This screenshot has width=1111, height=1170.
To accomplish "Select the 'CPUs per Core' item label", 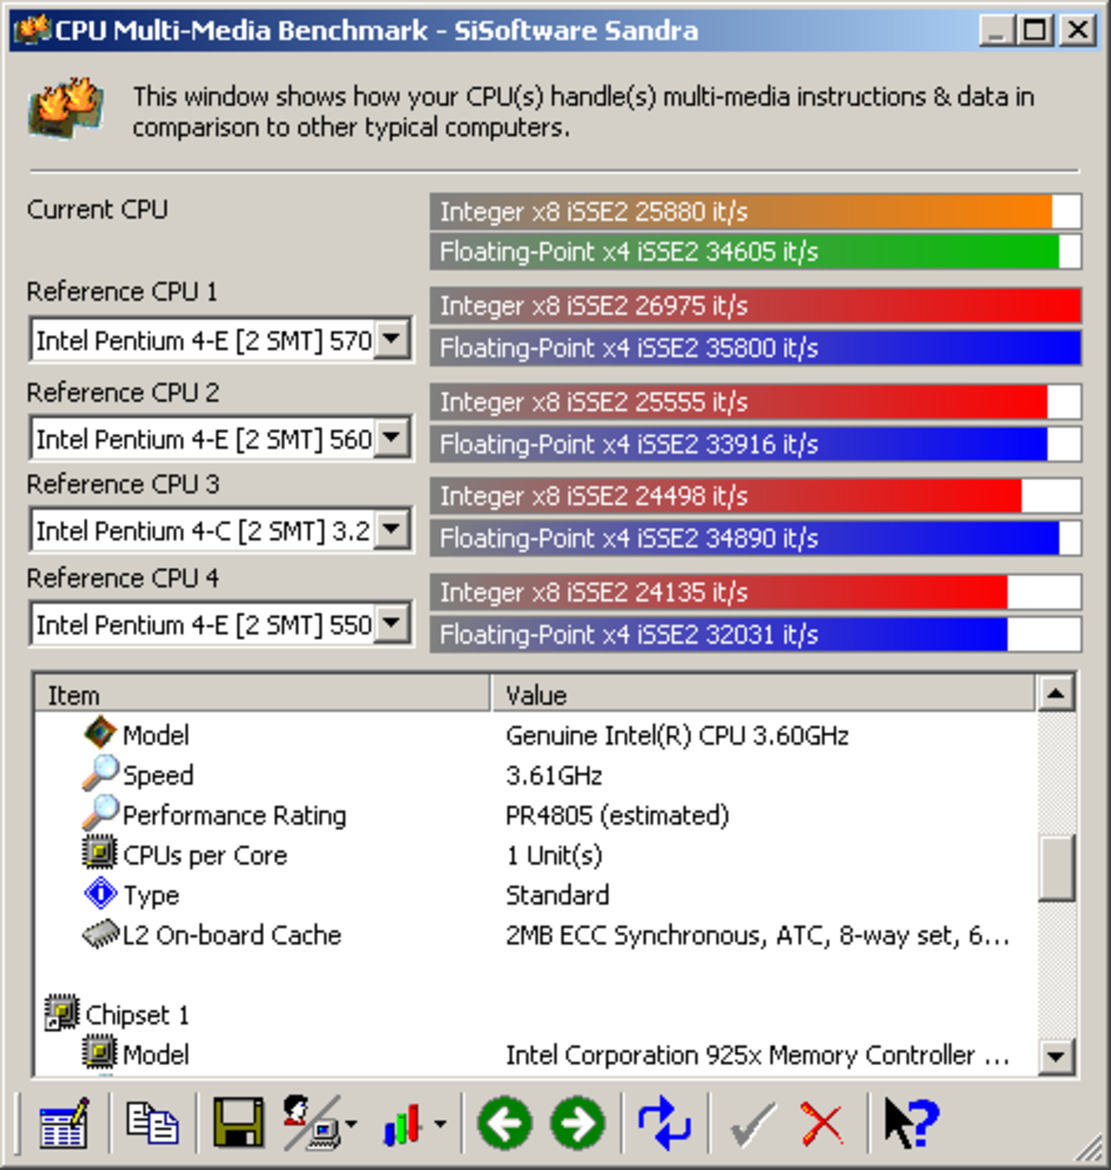I will click(x=205, y=855).
